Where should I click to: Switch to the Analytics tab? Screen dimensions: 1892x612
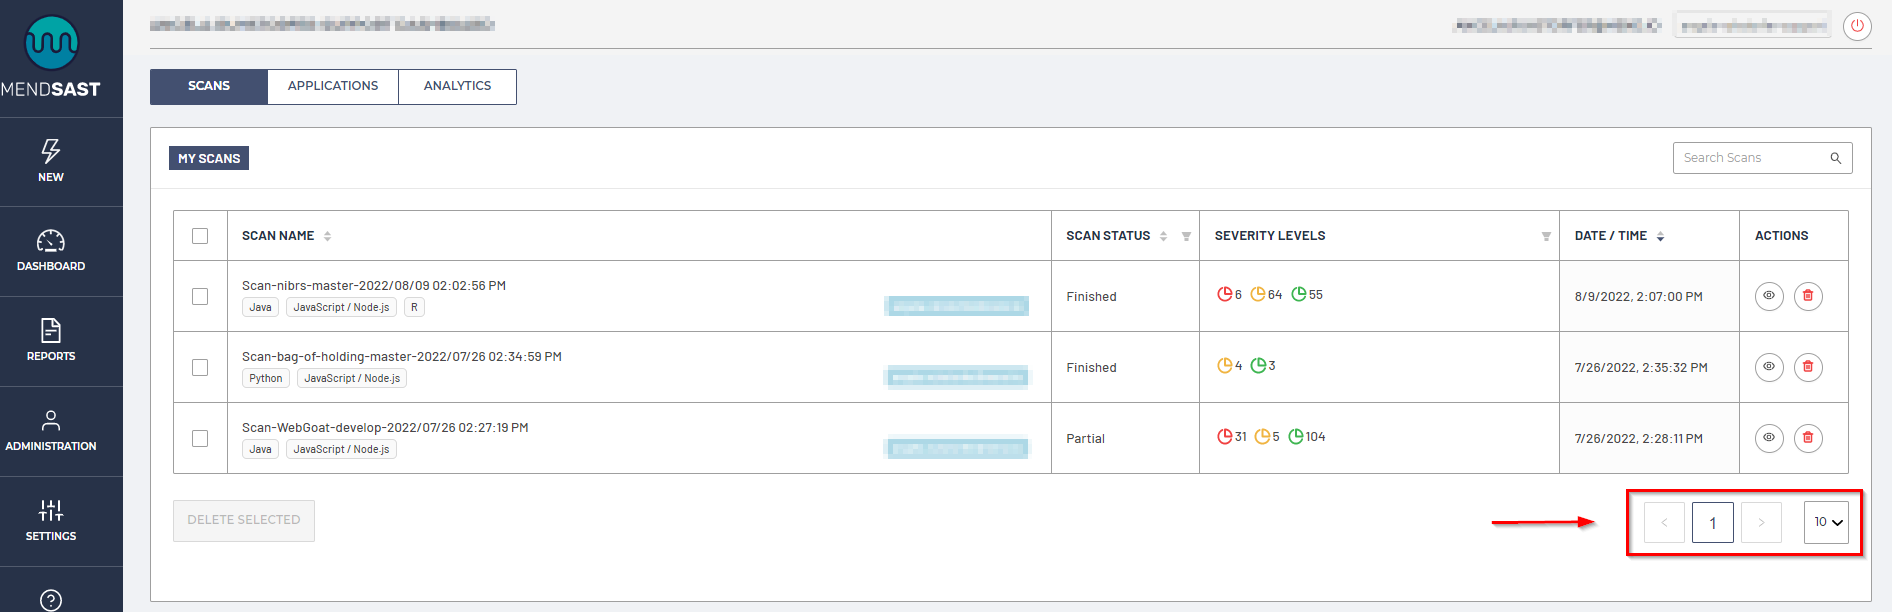457,86
